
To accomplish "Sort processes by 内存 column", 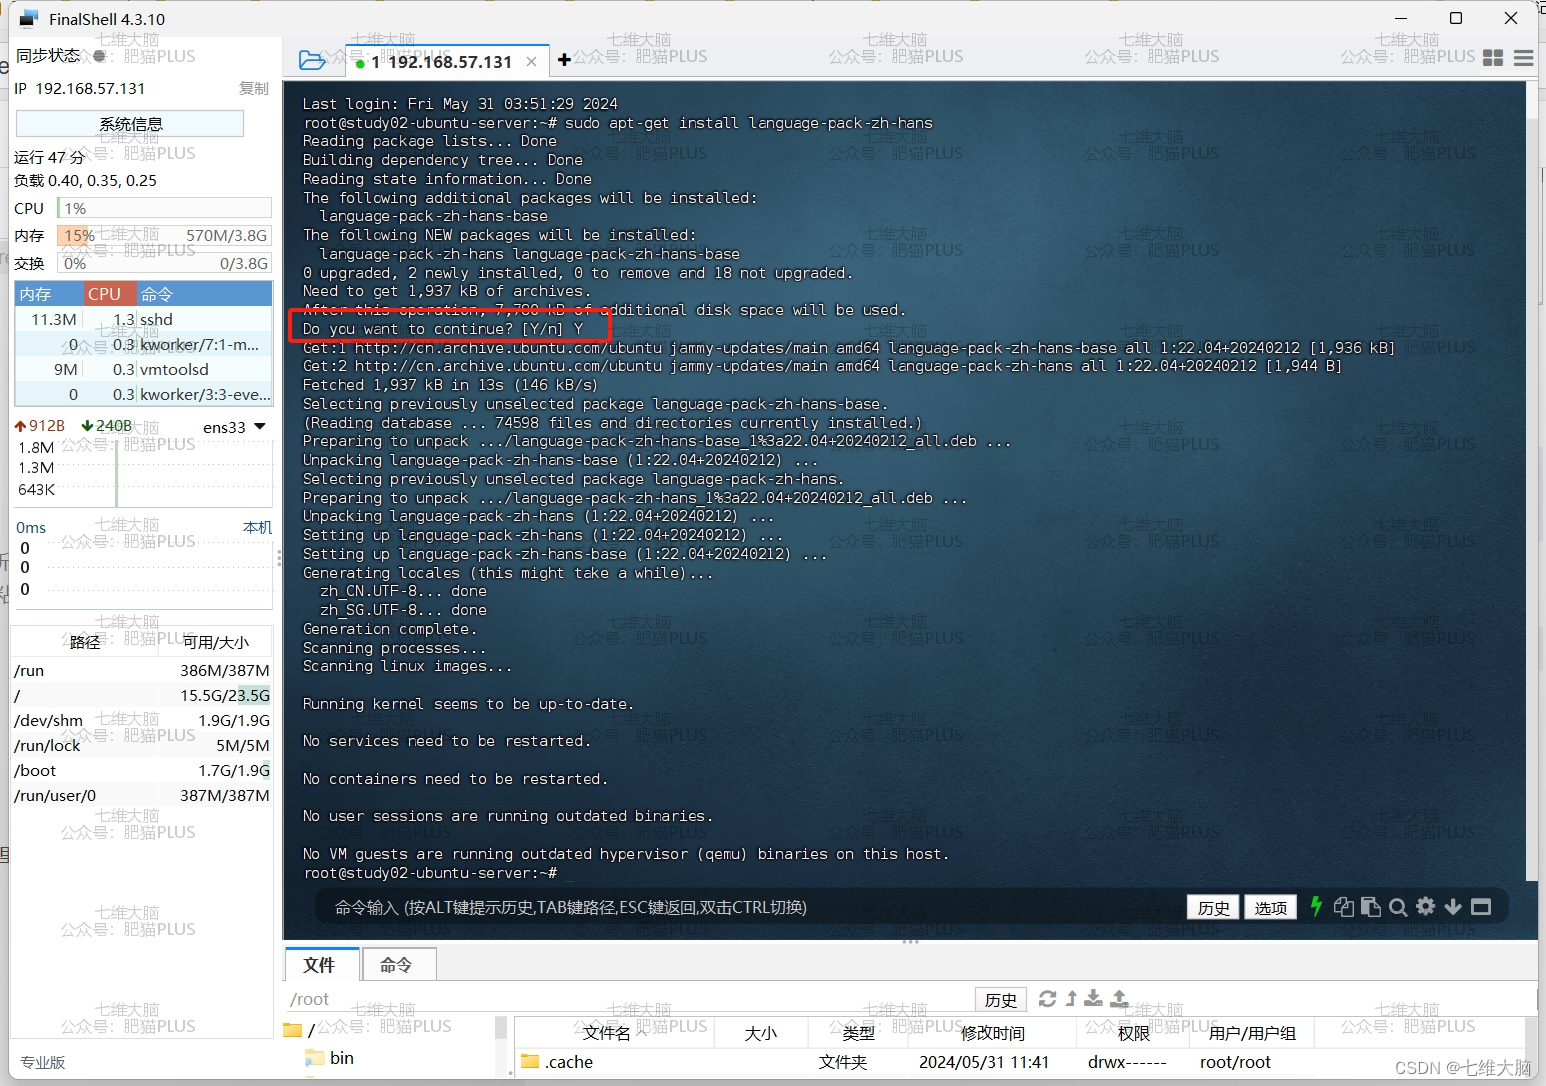I will point(47,294).
